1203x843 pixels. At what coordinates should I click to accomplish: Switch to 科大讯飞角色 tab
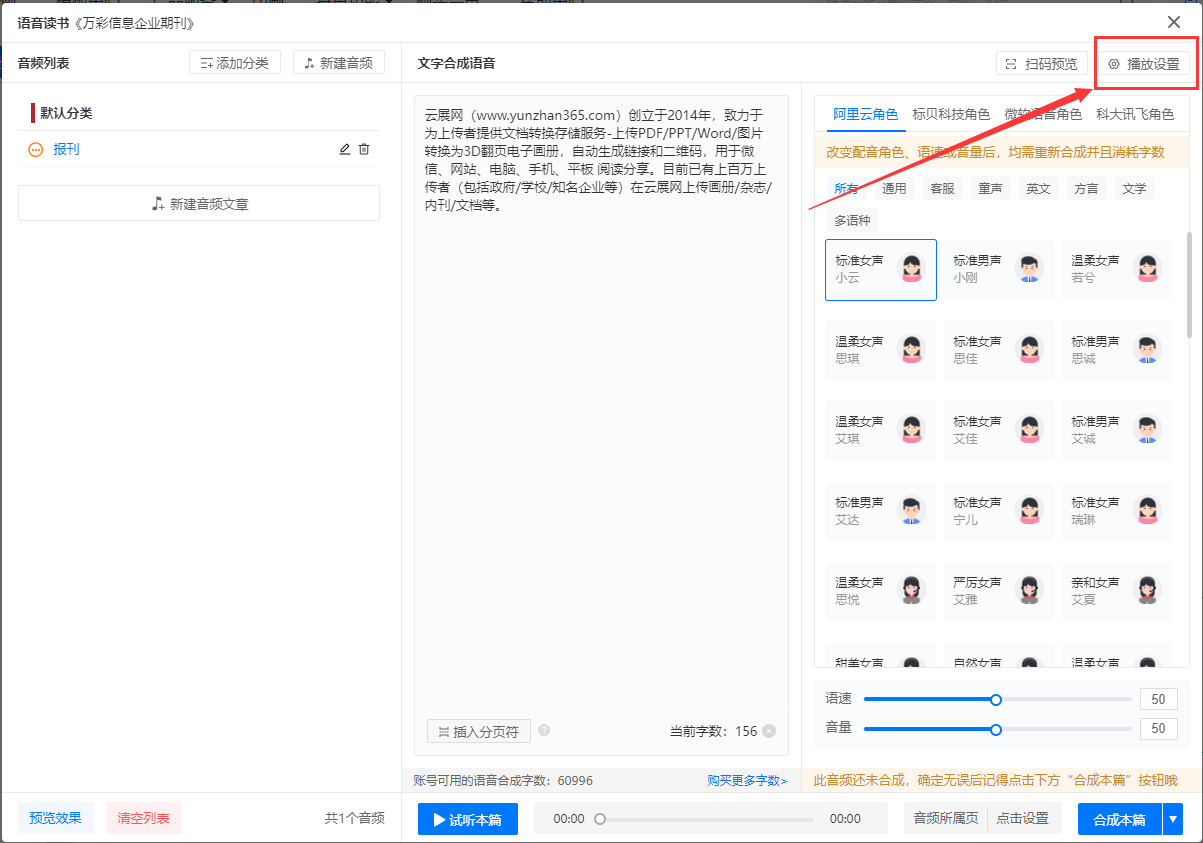(x=1135, y=114)
